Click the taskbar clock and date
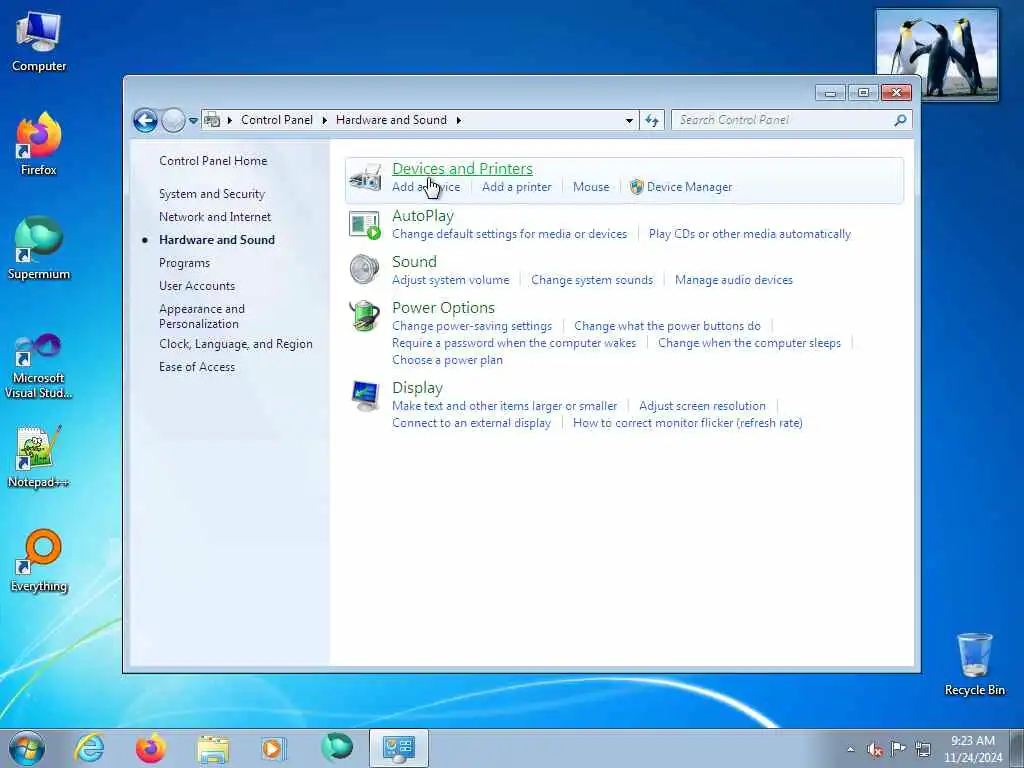Screen dimensions: 1024x768 coord(973,748)
